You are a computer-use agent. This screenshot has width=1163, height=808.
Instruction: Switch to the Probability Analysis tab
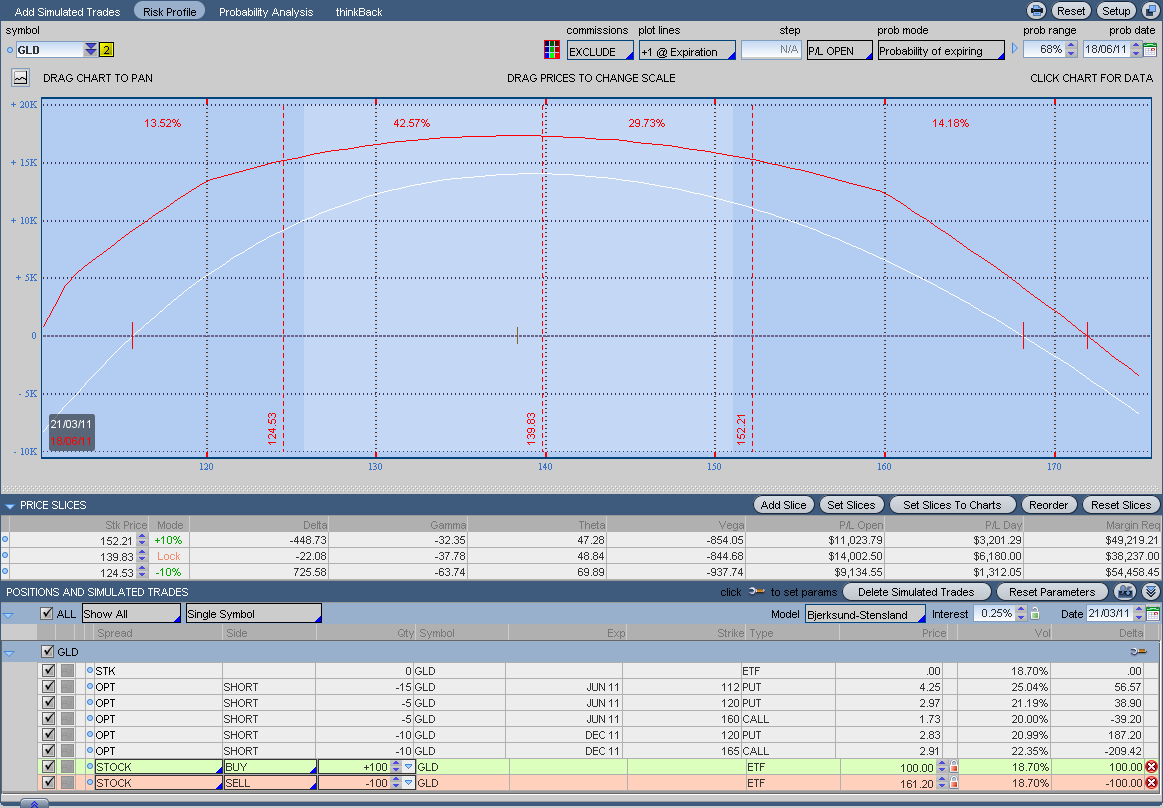tap(266, 12)
